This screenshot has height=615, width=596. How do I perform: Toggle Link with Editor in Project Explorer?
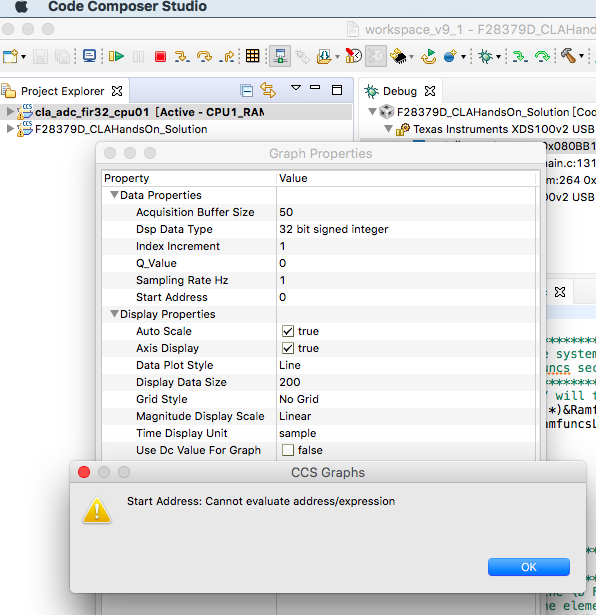click(x=268, y=90)
